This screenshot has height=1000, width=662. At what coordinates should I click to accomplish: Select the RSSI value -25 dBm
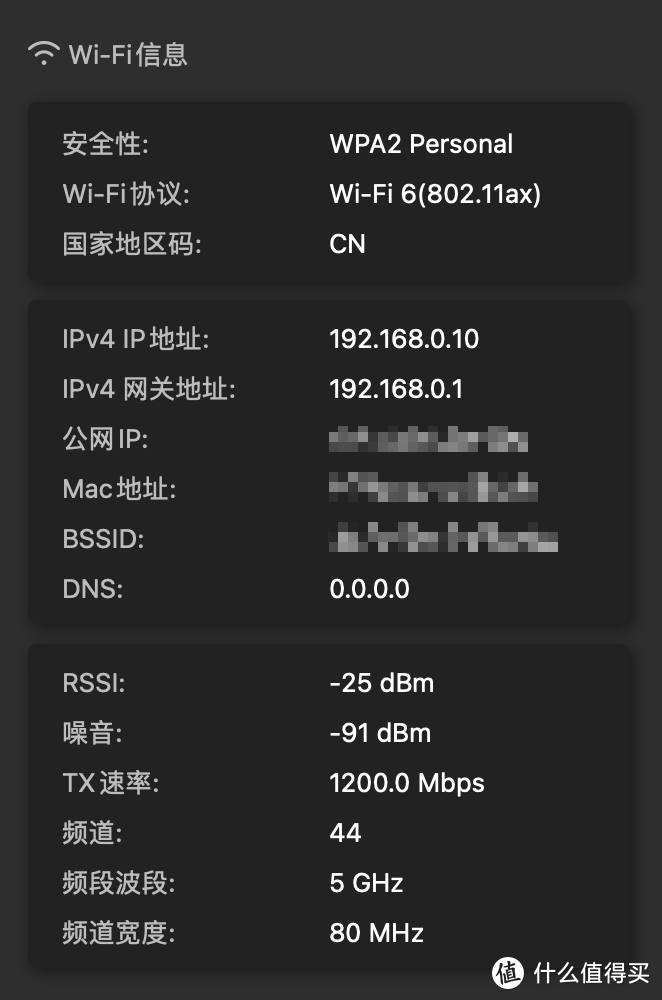pyautogui.click(x=382, y=683)
